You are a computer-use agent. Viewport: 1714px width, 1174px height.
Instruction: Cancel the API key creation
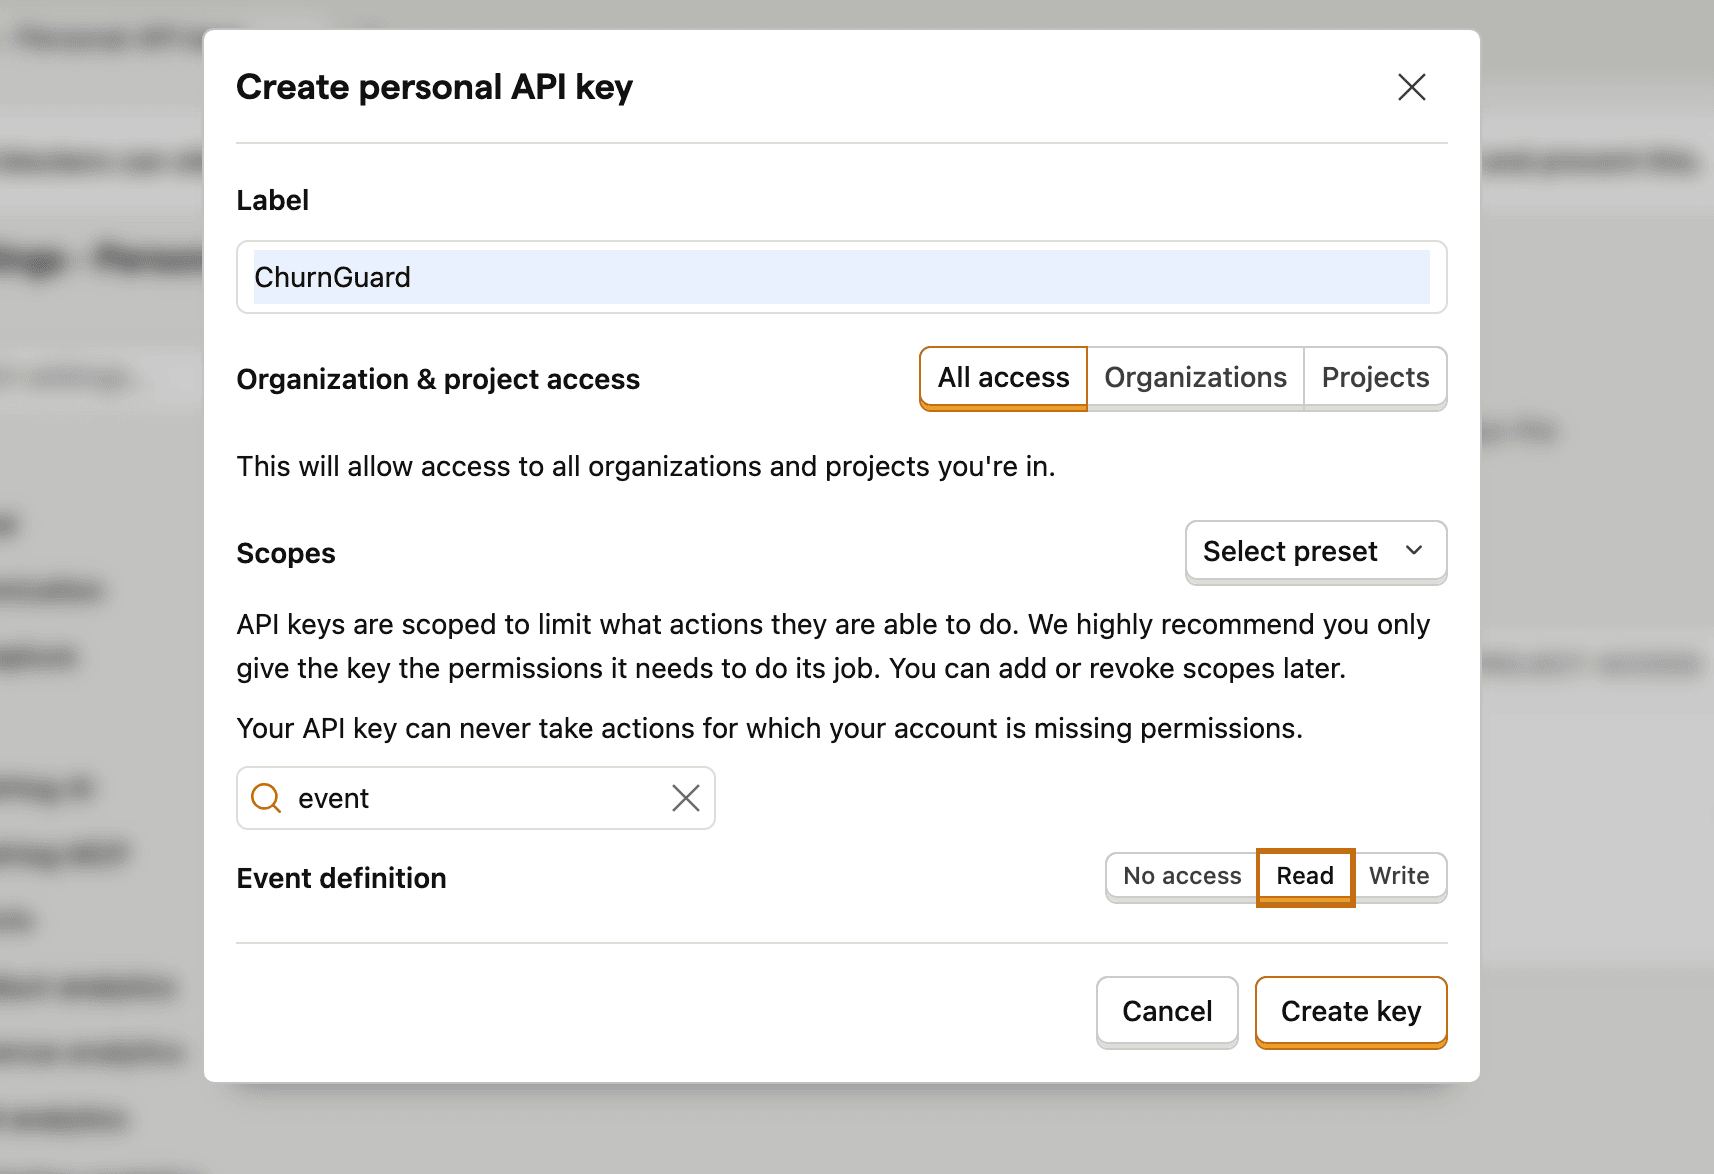1167,1011
